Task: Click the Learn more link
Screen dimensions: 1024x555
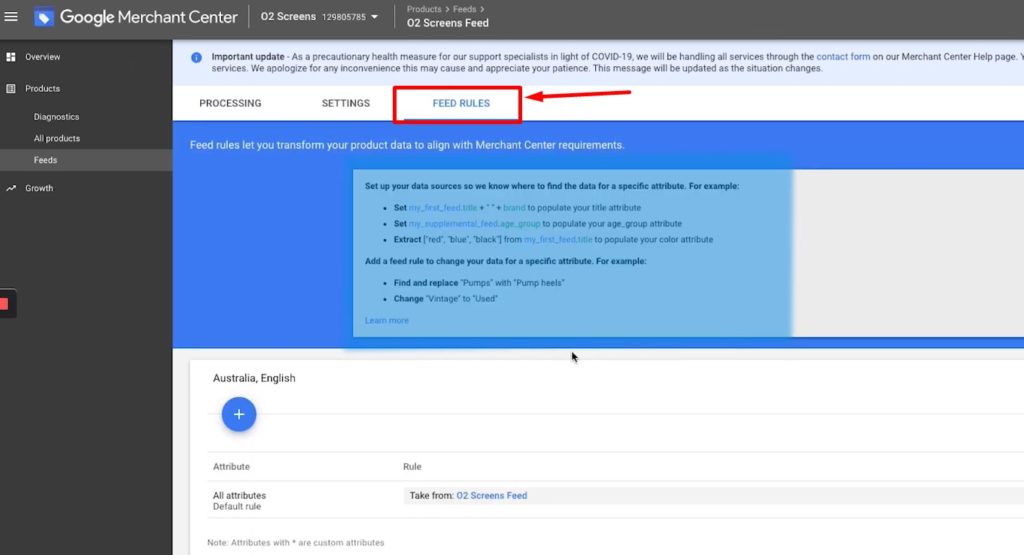Action: [387, 321]
